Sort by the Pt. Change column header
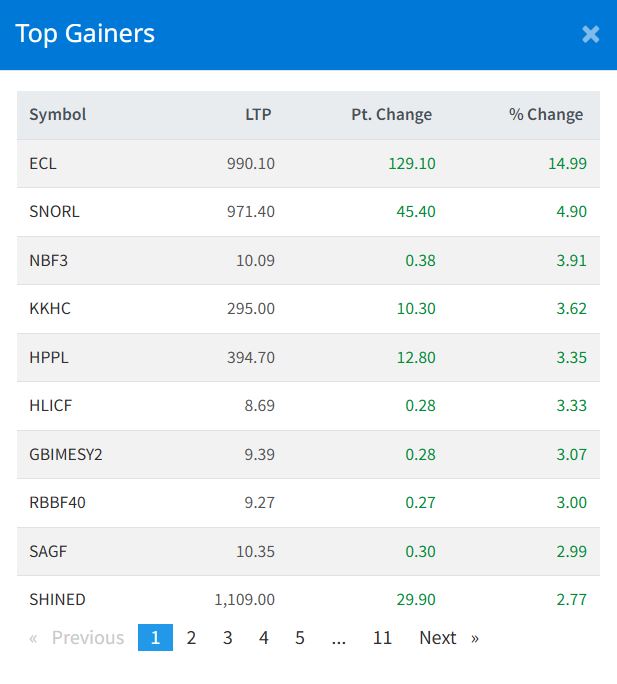Viewport: 617px width, 684px height. 391,114
